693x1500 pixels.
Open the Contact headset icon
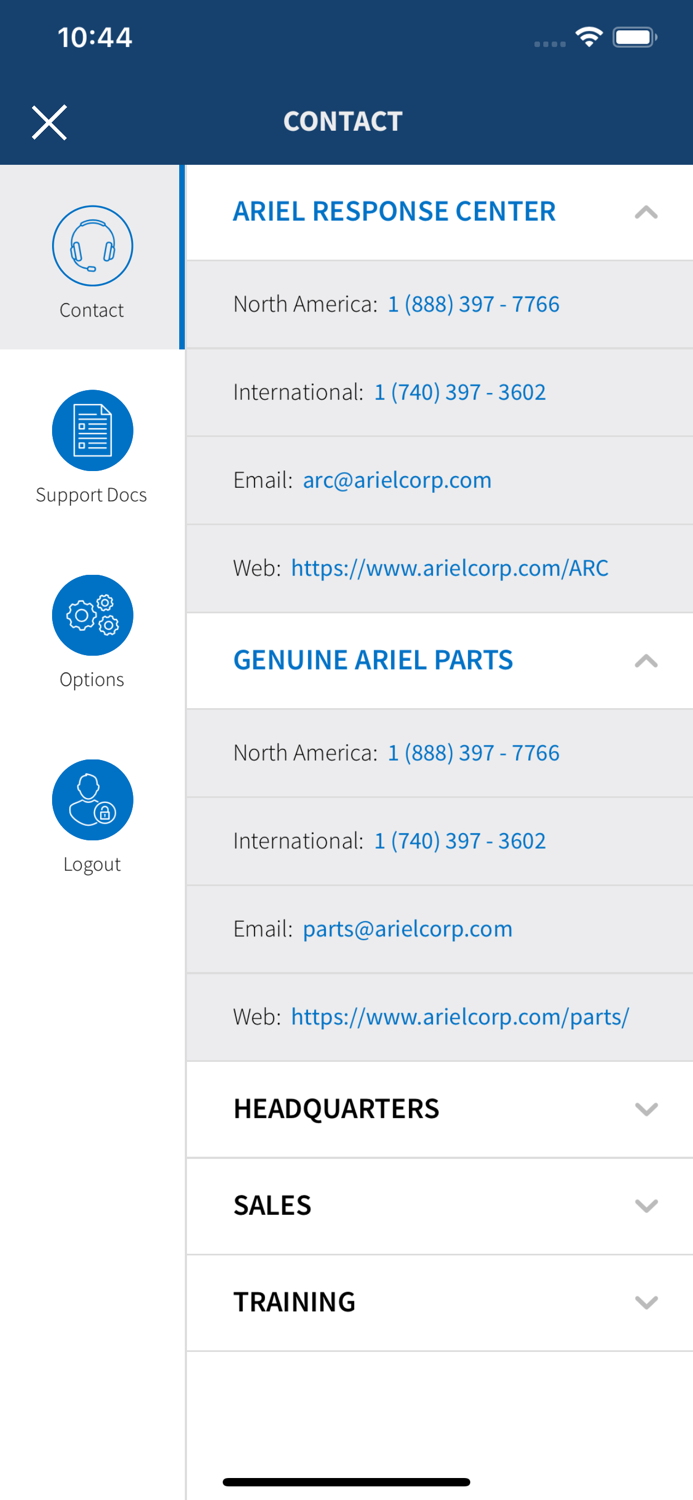(92, 246)
